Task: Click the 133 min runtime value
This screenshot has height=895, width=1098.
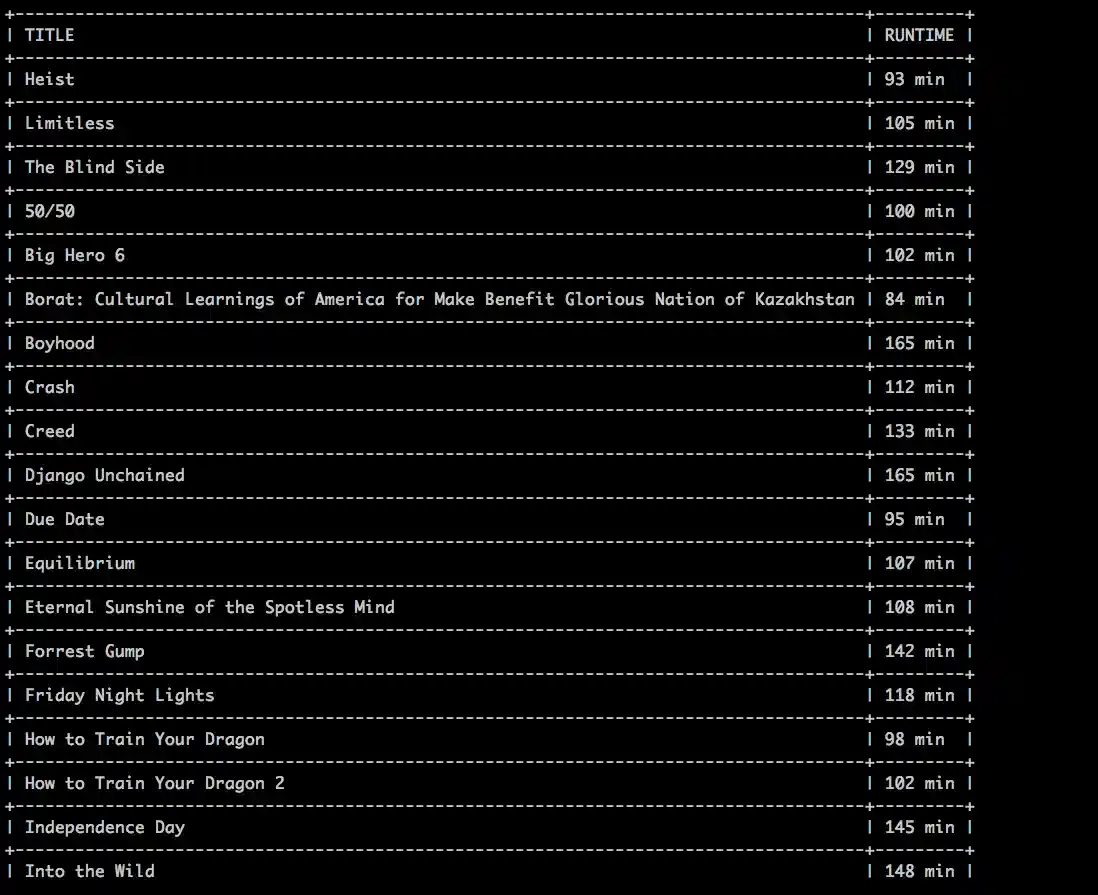Action: click(919, 431)
